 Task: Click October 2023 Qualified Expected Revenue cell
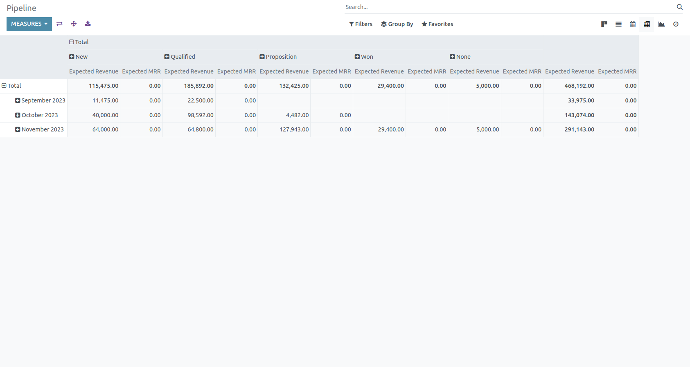(x=189, y=115)
